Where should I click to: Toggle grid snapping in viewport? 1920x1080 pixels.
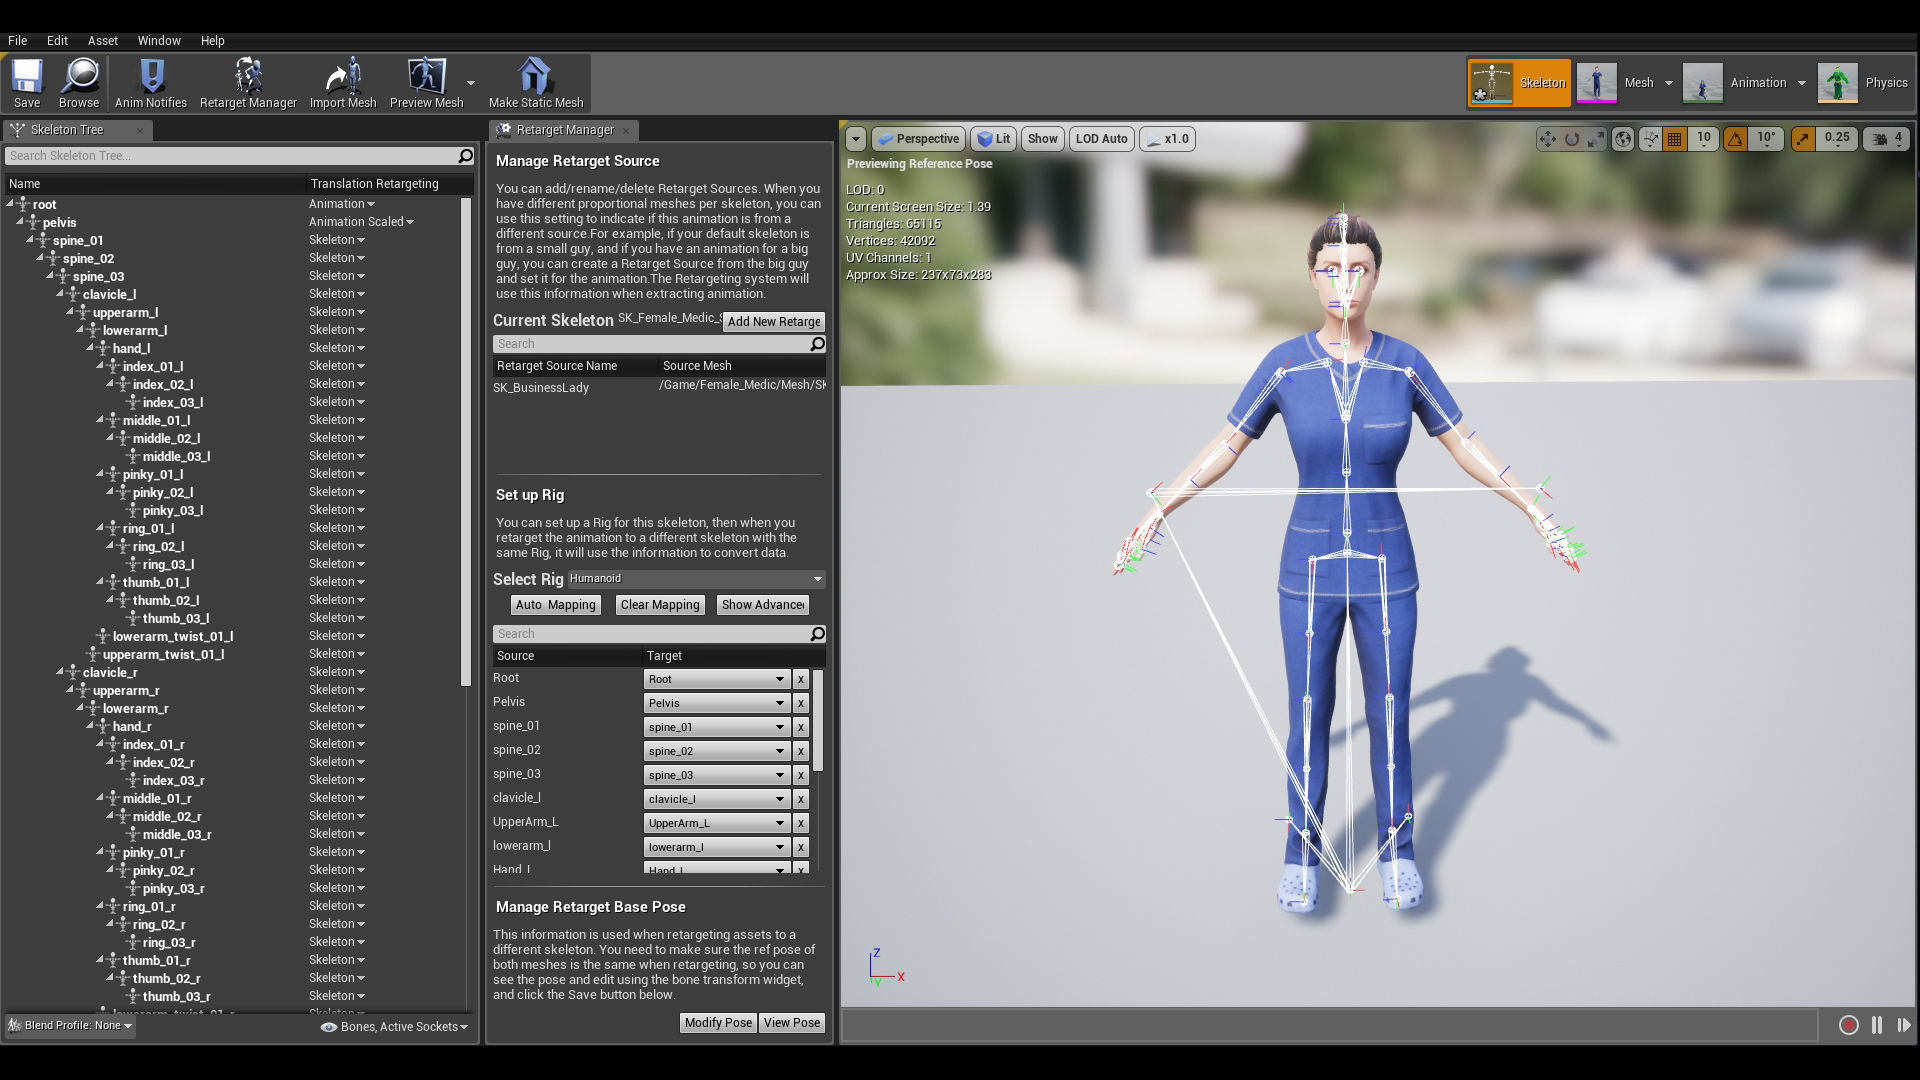[1675, 139]
